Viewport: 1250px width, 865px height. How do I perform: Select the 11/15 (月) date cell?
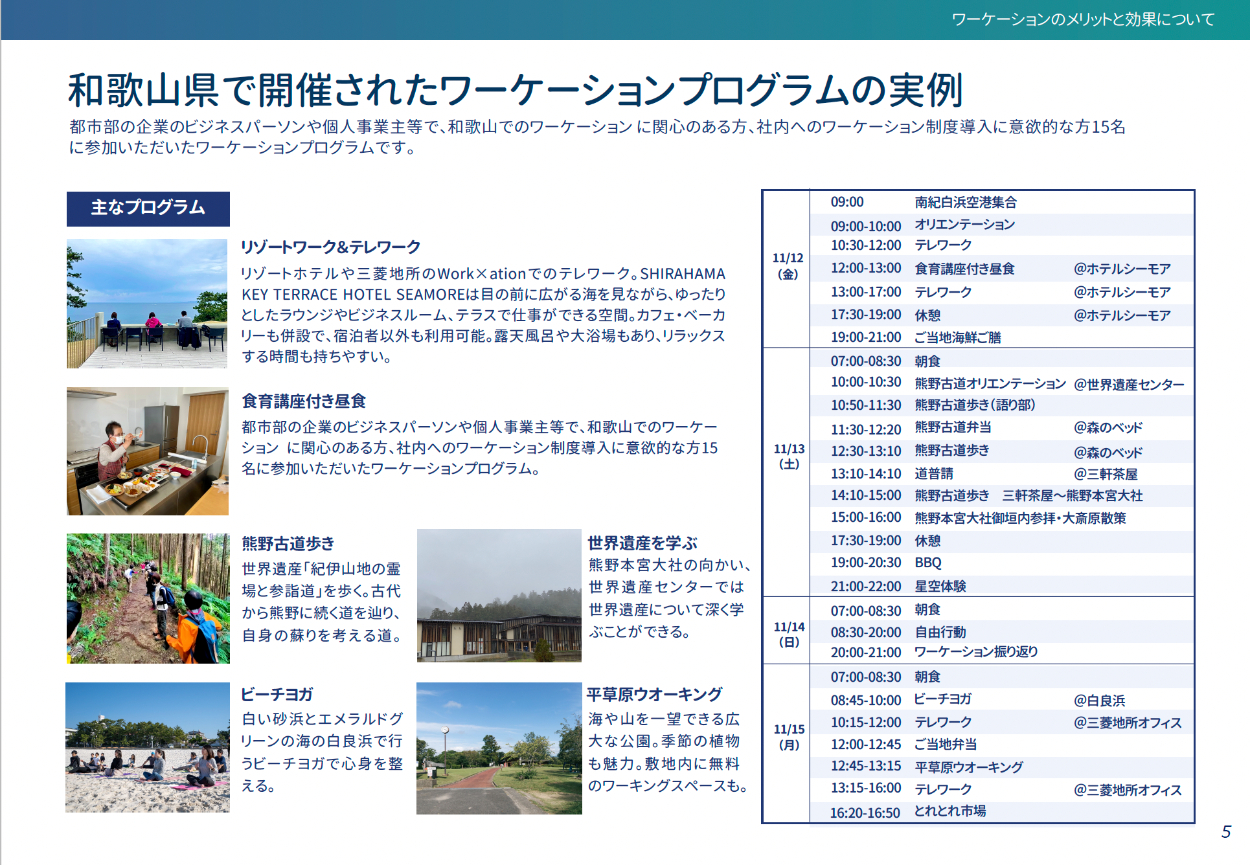(x=788, y=737)
